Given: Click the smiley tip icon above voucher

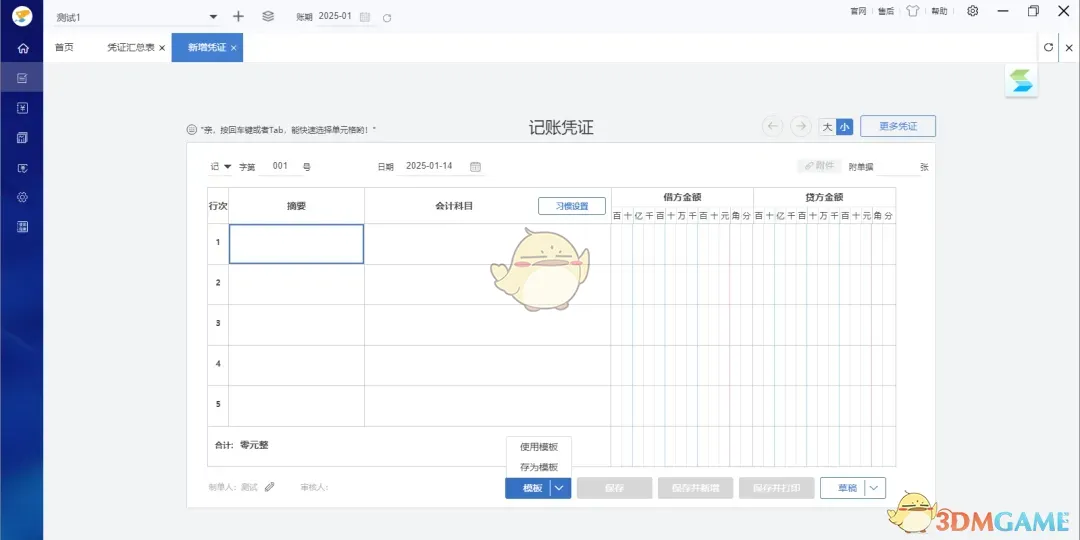Looking at the screenshot, I should coord(191,129).
